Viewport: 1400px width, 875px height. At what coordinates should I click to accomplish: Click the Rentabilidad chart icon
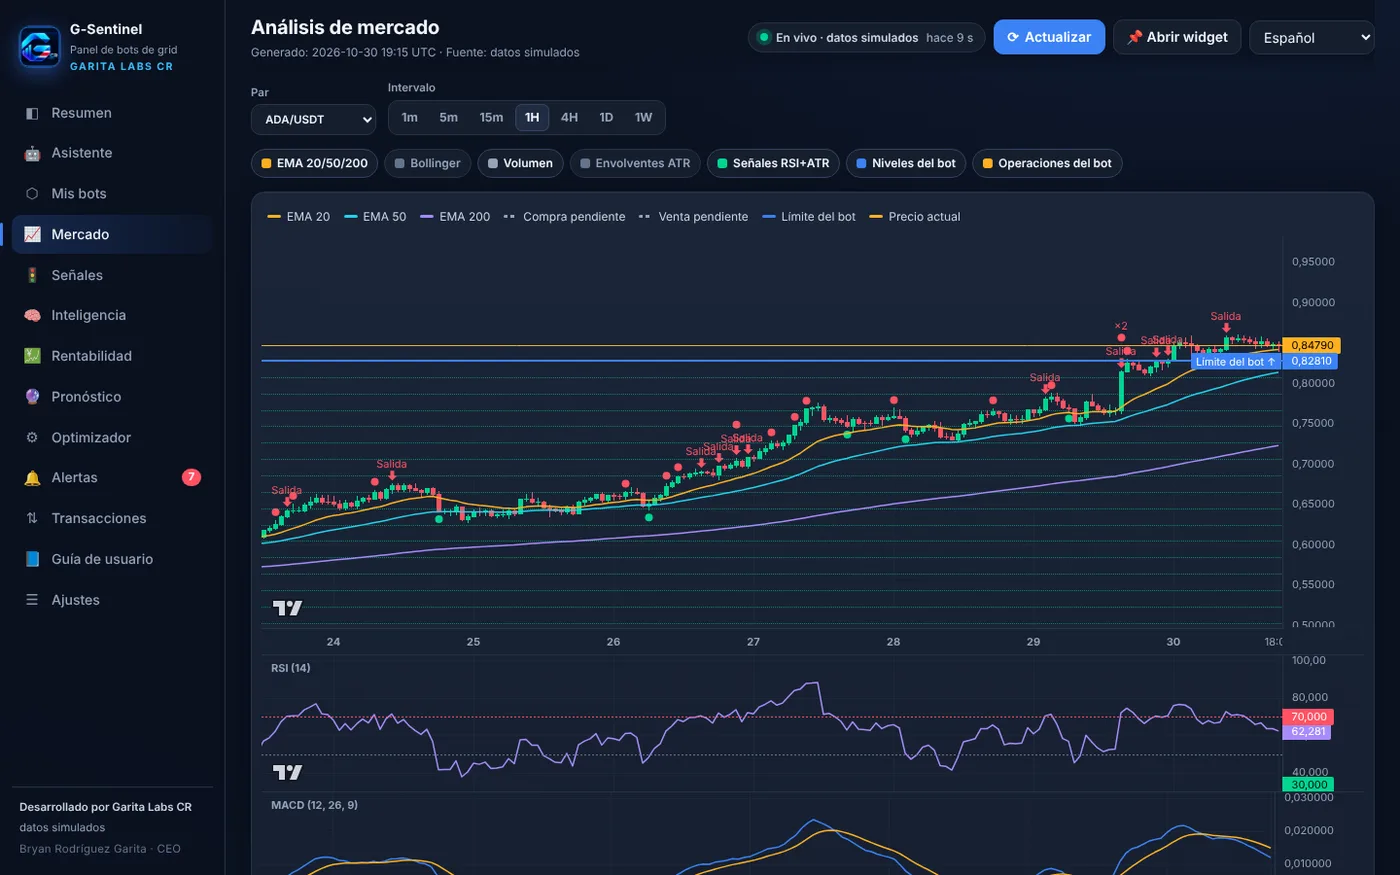[32, 356]
